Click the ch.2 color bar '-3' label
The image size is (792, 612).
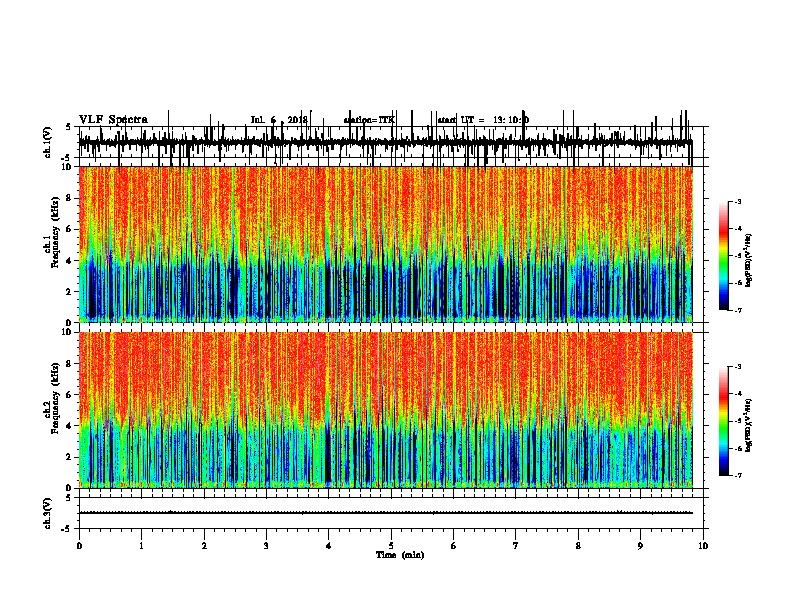(737, 367)
